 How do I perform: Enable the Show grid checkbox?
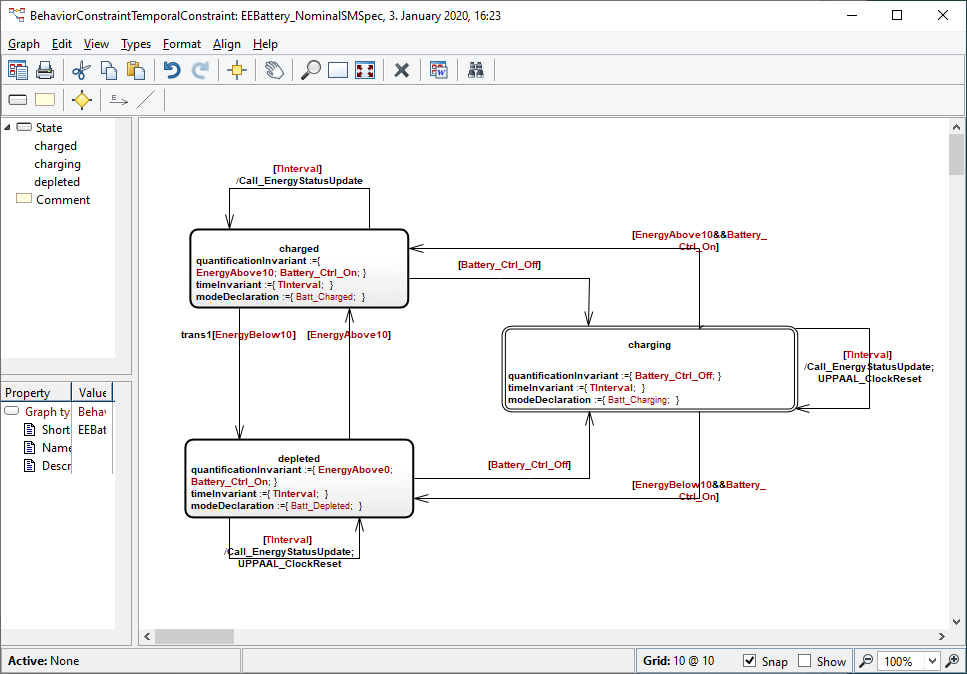tap(805, 661)
